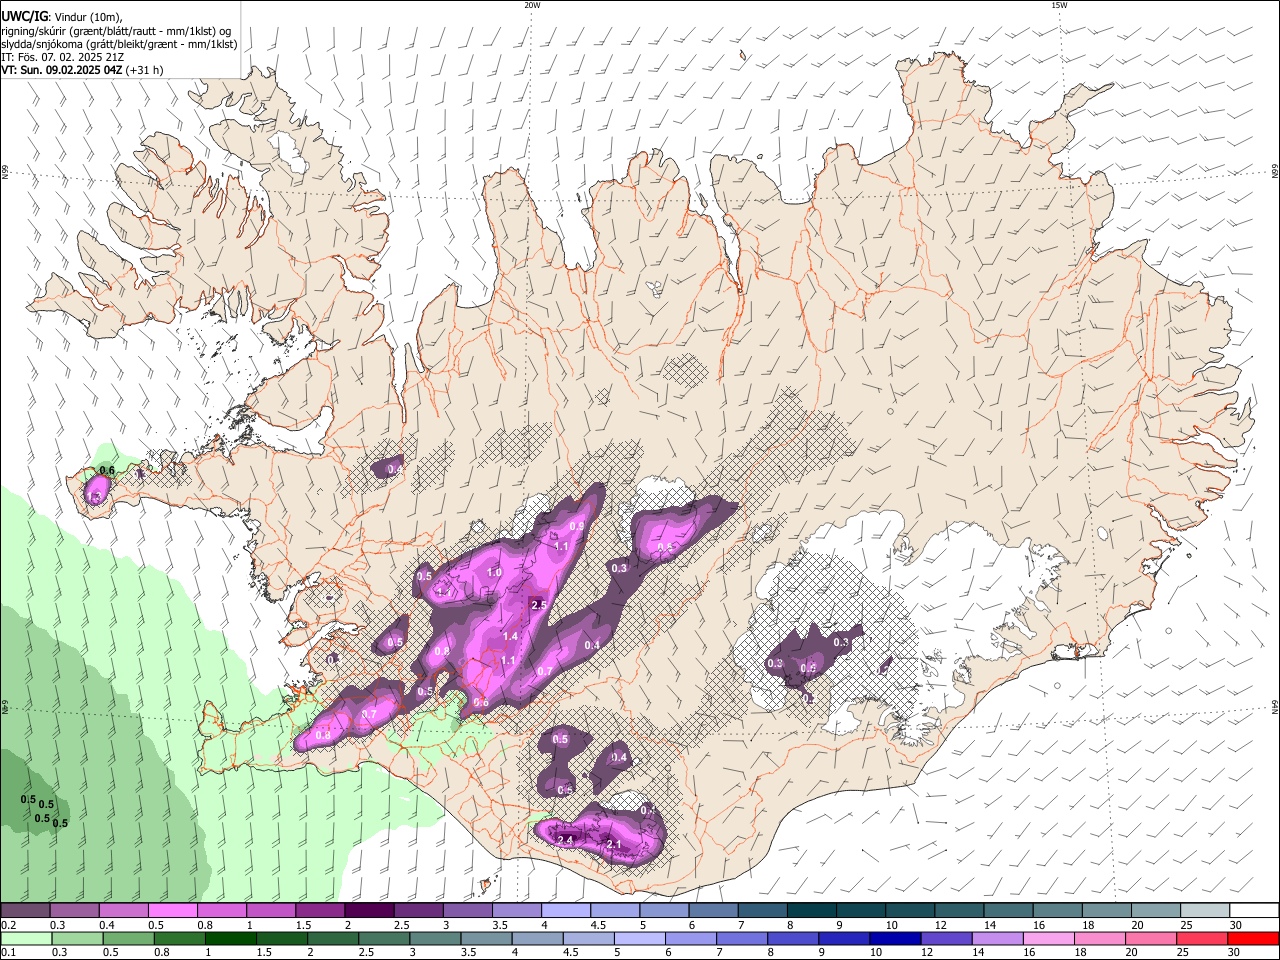
Task: Click the upper scale's dark plum 0.2 swatch
Action: [25, 911]
